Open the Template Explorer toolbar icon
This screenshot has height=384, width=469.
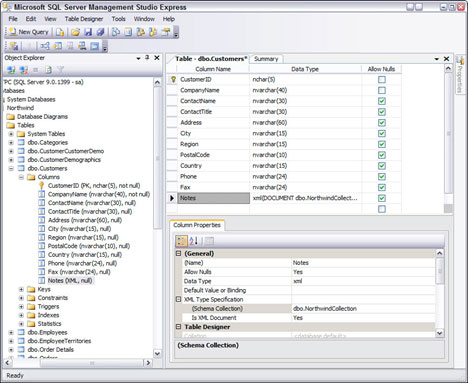(x=153, y=32)
